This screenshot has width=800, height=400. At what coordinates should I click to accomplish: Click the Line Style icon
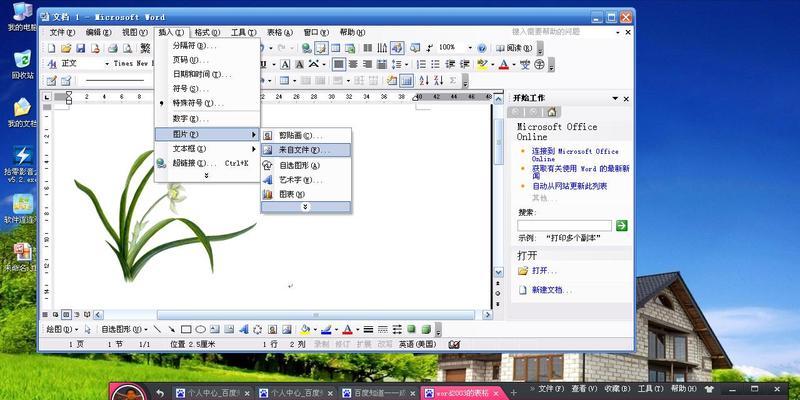pos(368,329)
